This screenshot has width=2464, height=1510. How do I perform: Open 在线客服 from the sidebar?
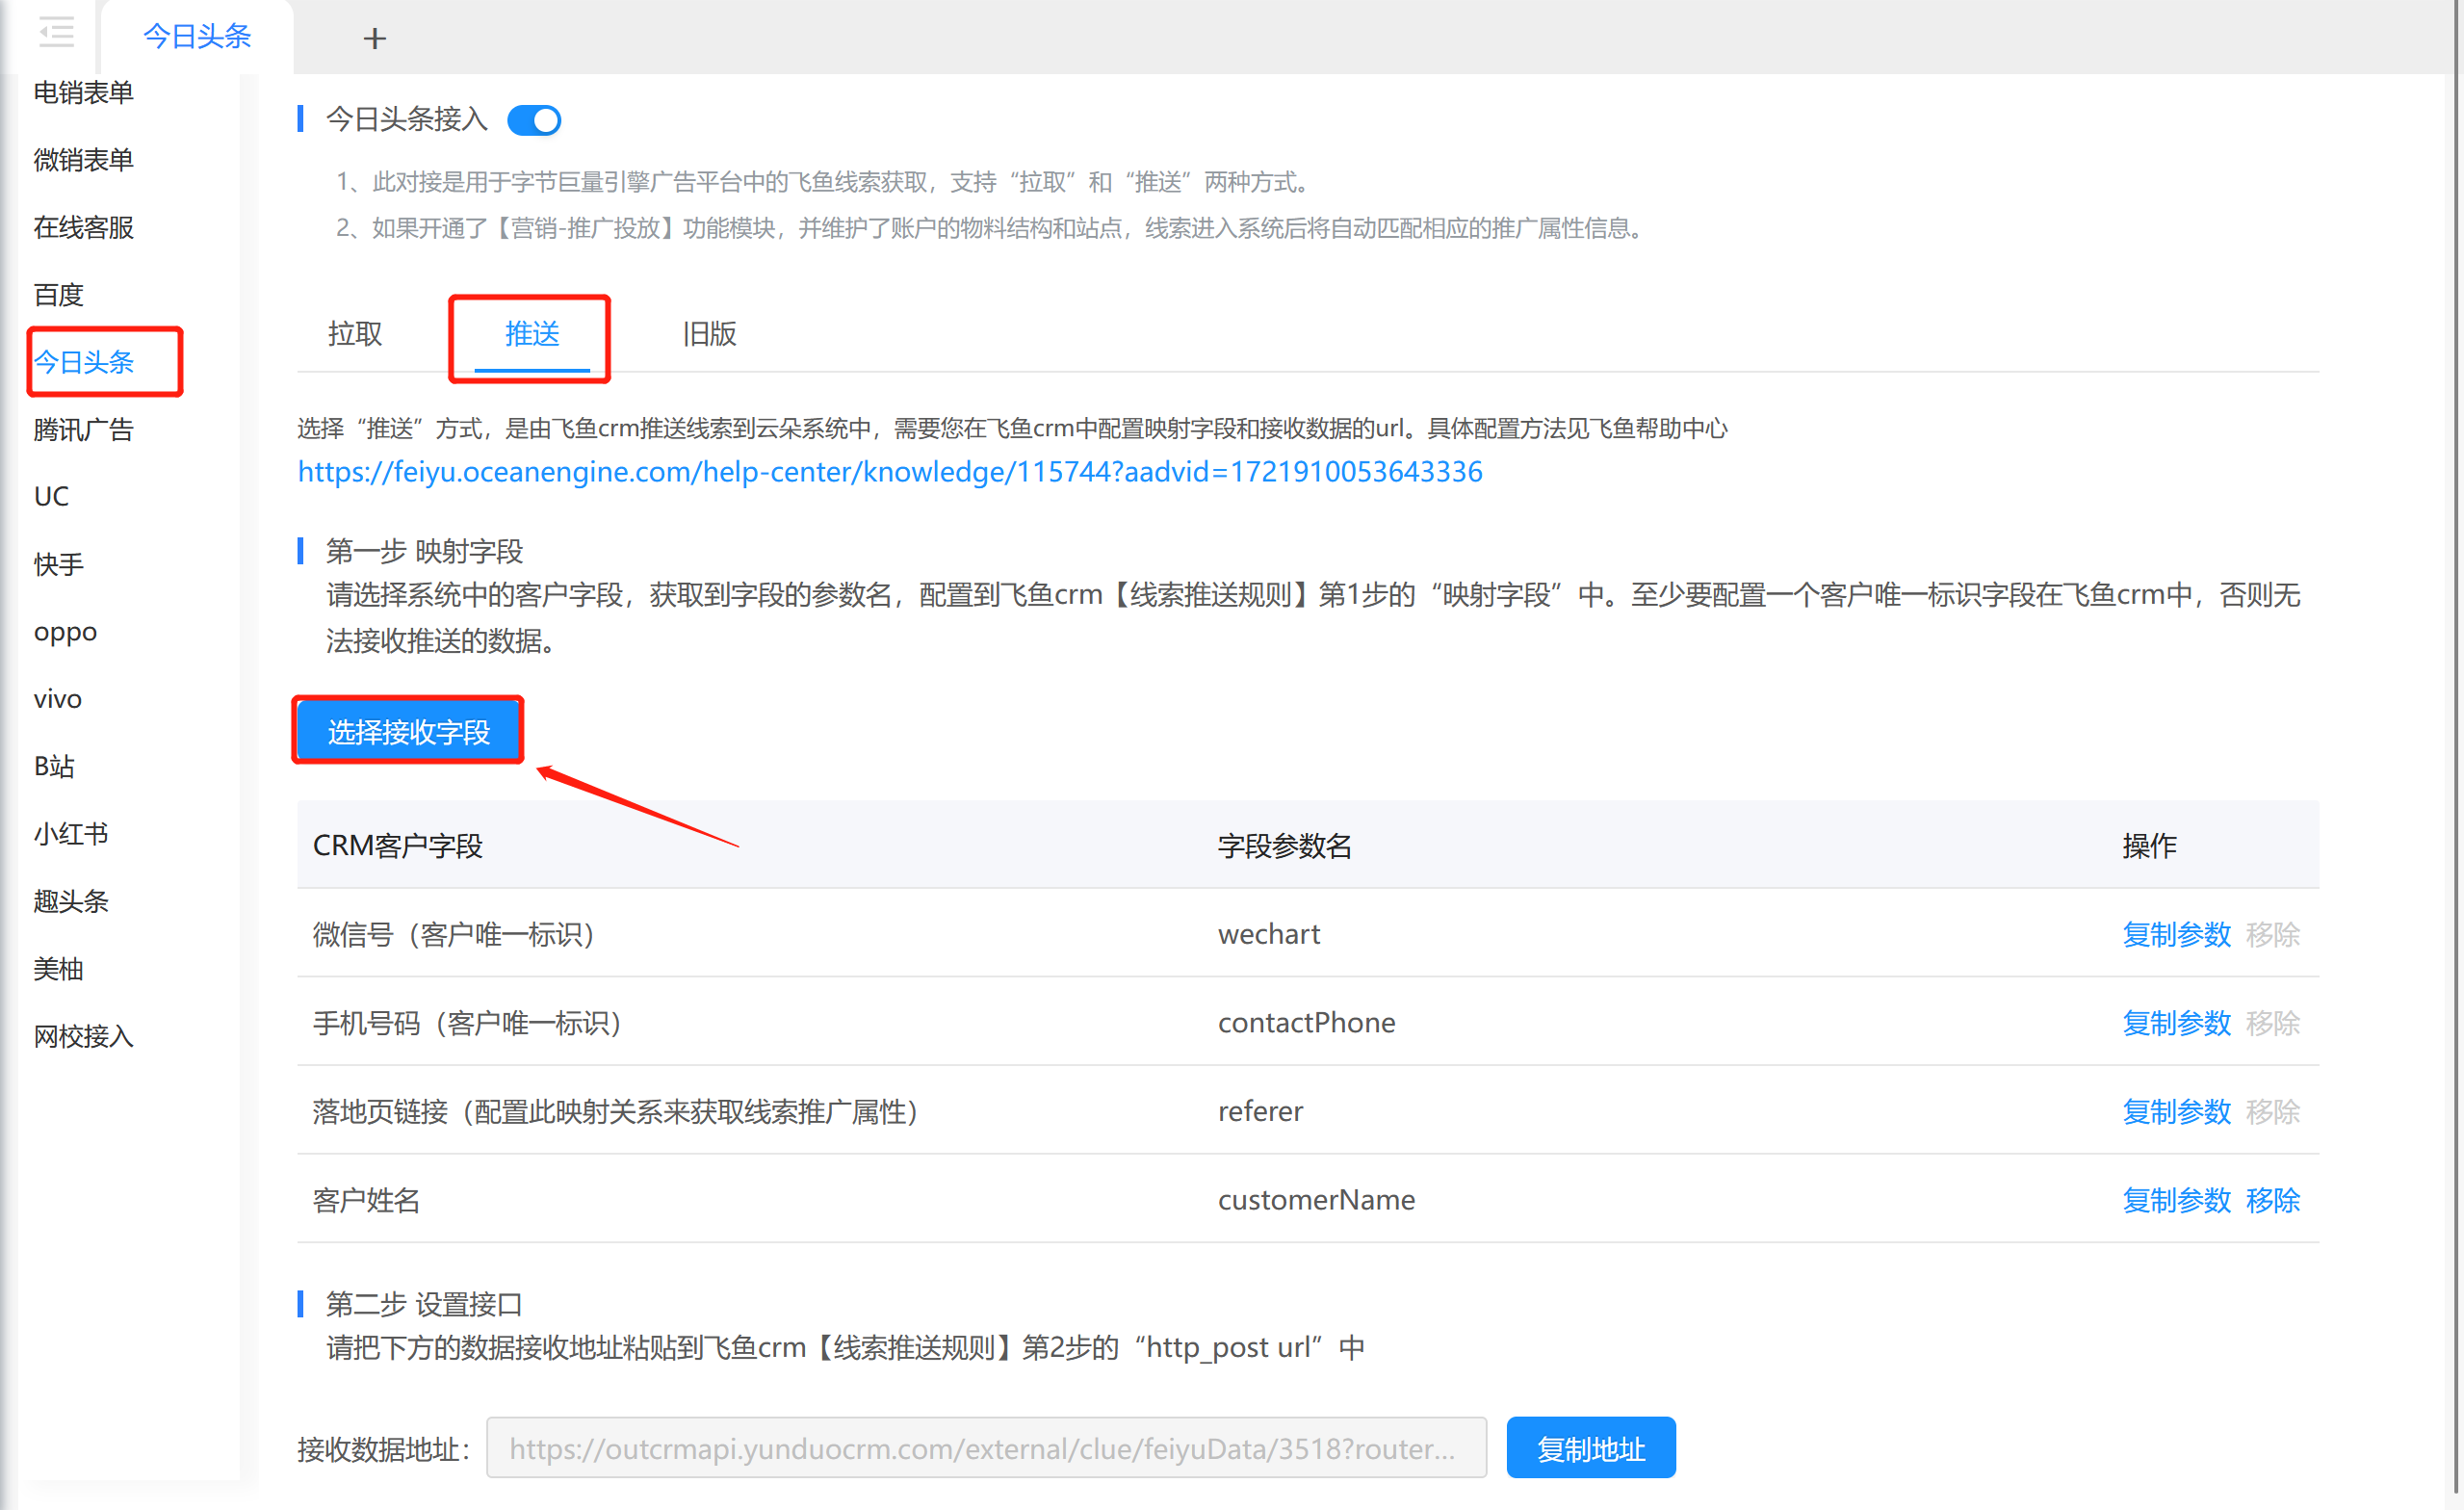(x=83, y=228)
